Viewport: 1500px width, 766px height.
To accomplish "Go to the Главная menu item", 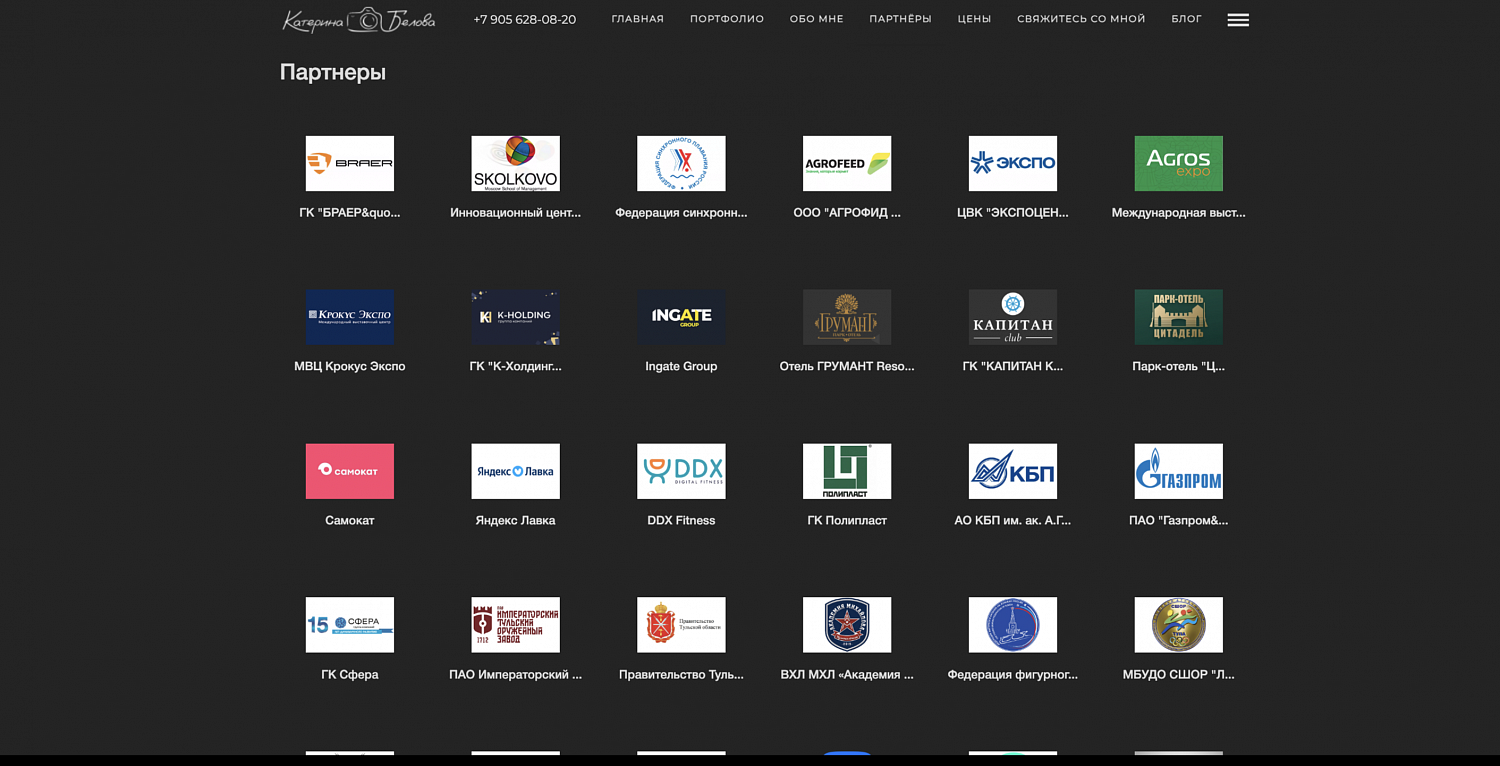I will click(637, 19).
